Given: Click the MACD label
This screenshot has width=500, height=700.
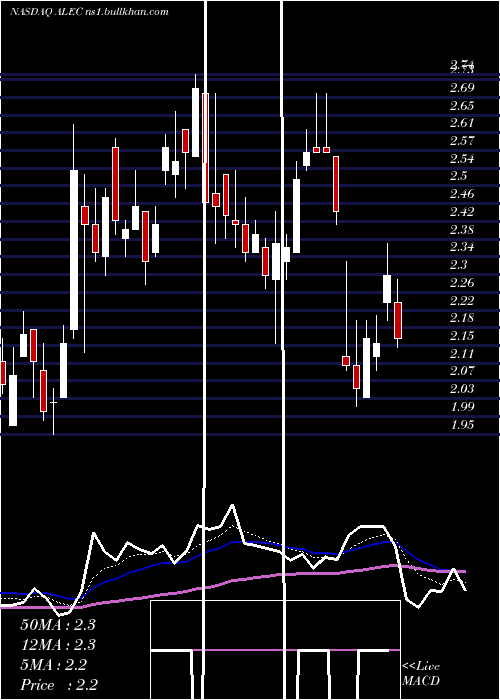Looking at the screenshot, I should point(421,681).
